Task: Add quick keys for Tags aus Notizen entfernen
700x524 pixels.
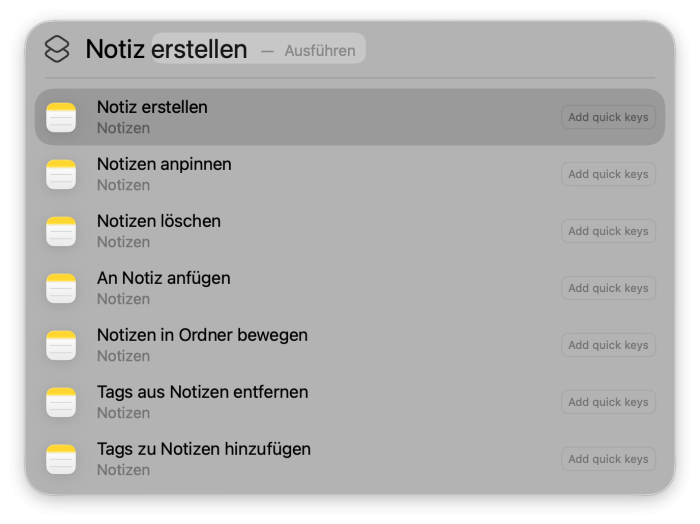Action: click(x=608, y=402)
